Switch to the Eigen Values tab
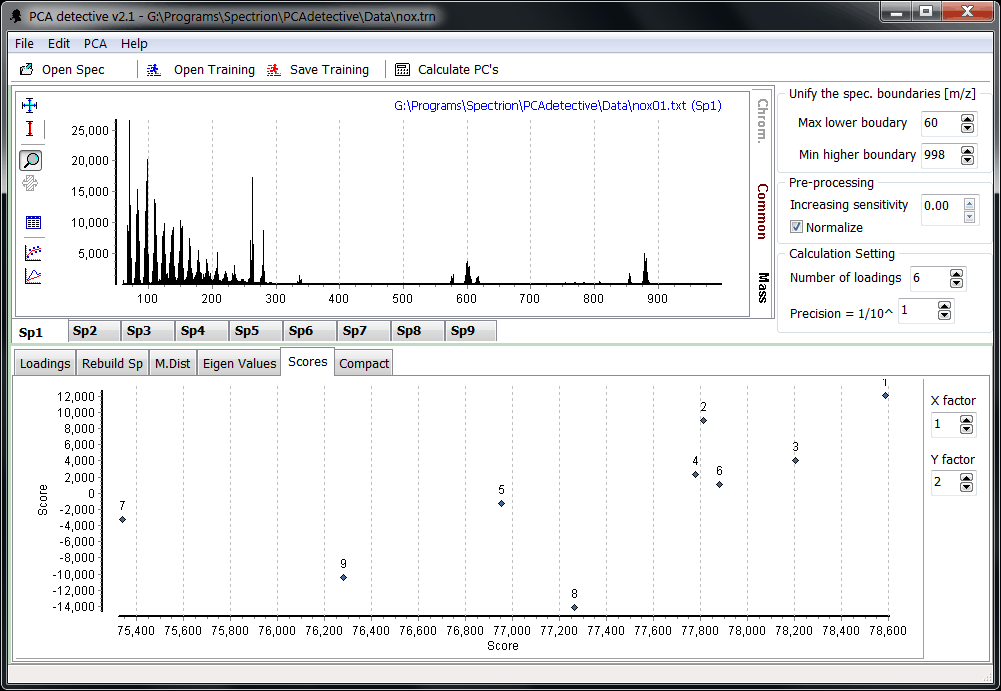1001x691 pixels. (x=239, y=363)
